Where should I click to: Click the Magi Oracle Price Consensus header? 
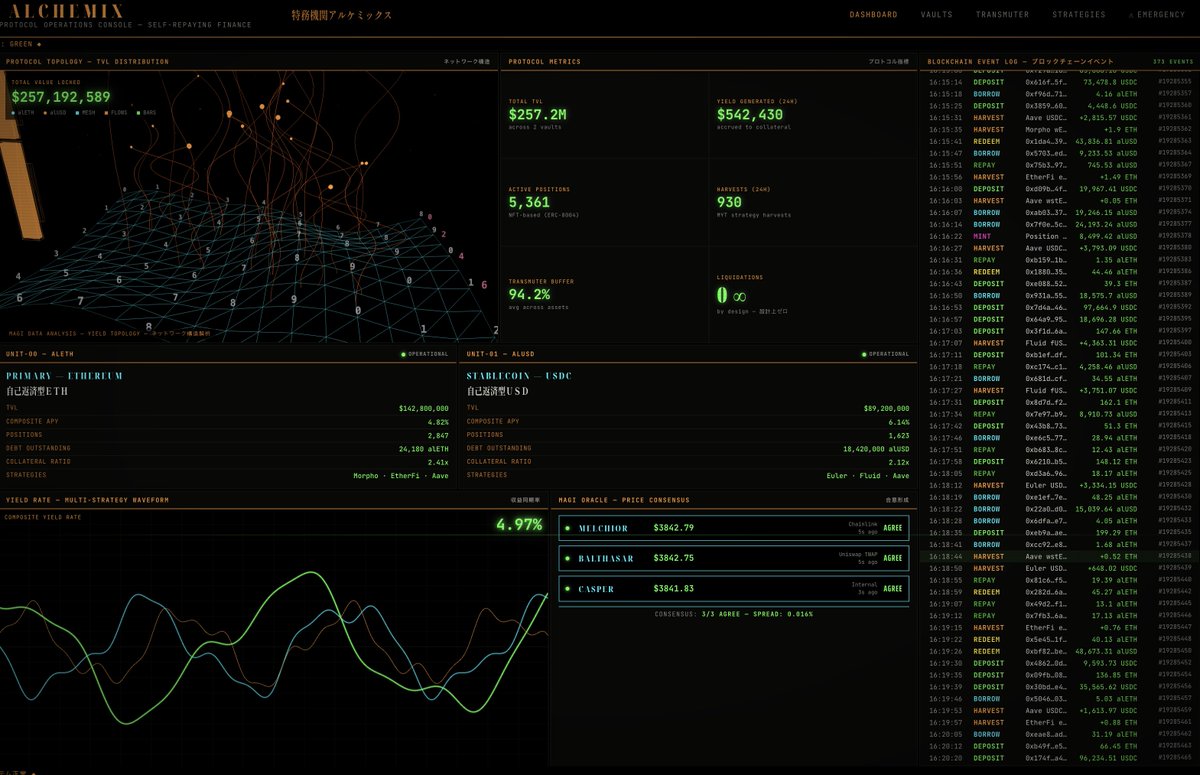624,500
